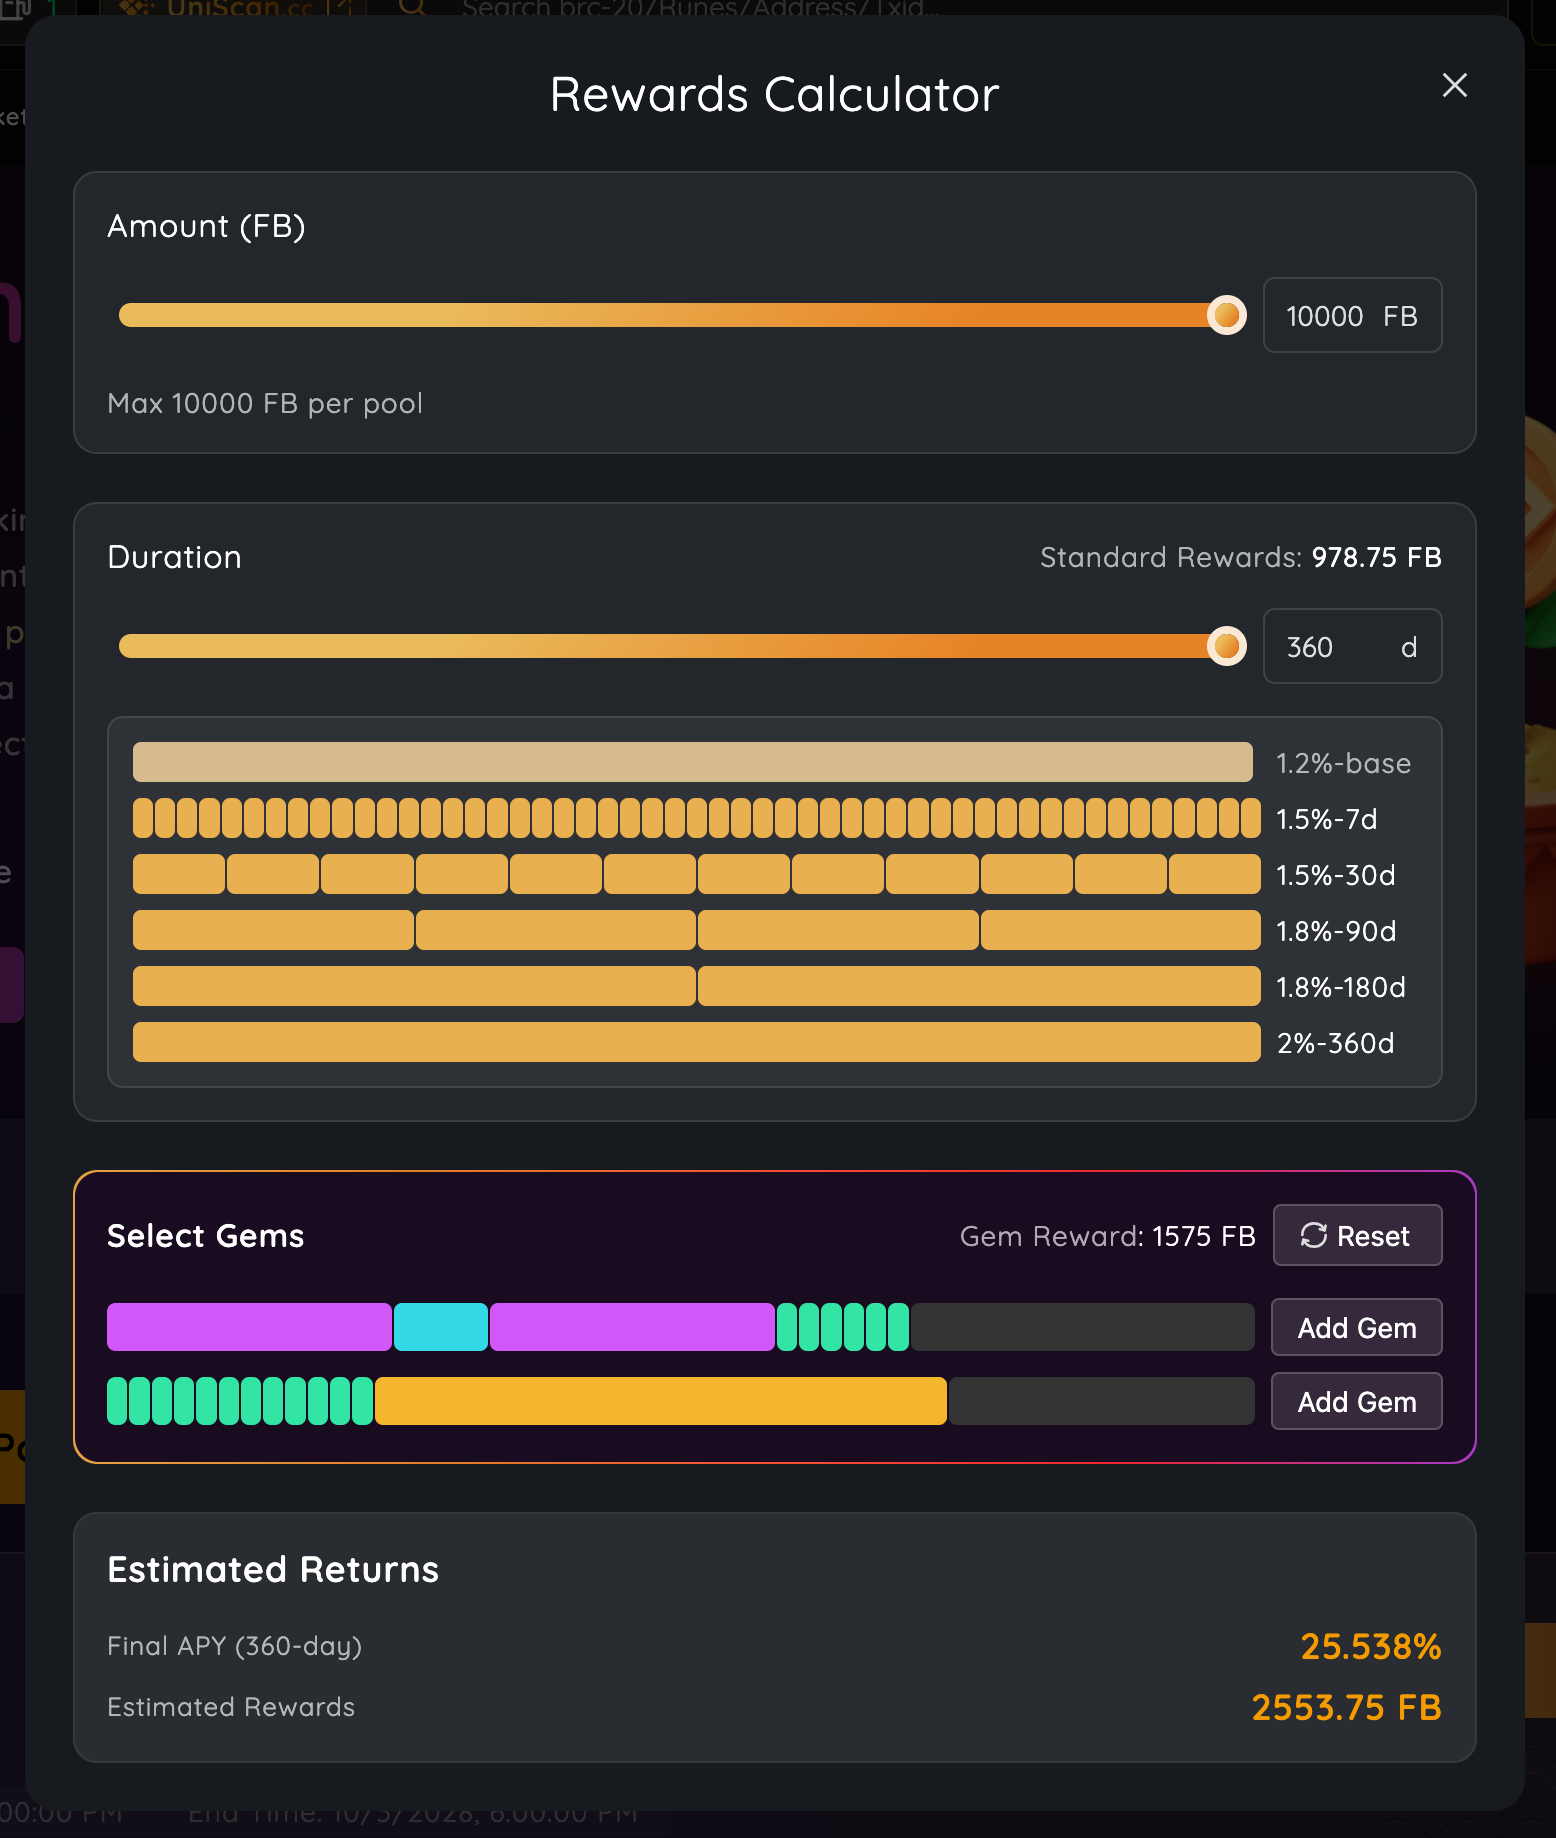The image size is (1556, 1838).
Task: Select the yellow gem in second row
Action: click(x=660, y=1402)
